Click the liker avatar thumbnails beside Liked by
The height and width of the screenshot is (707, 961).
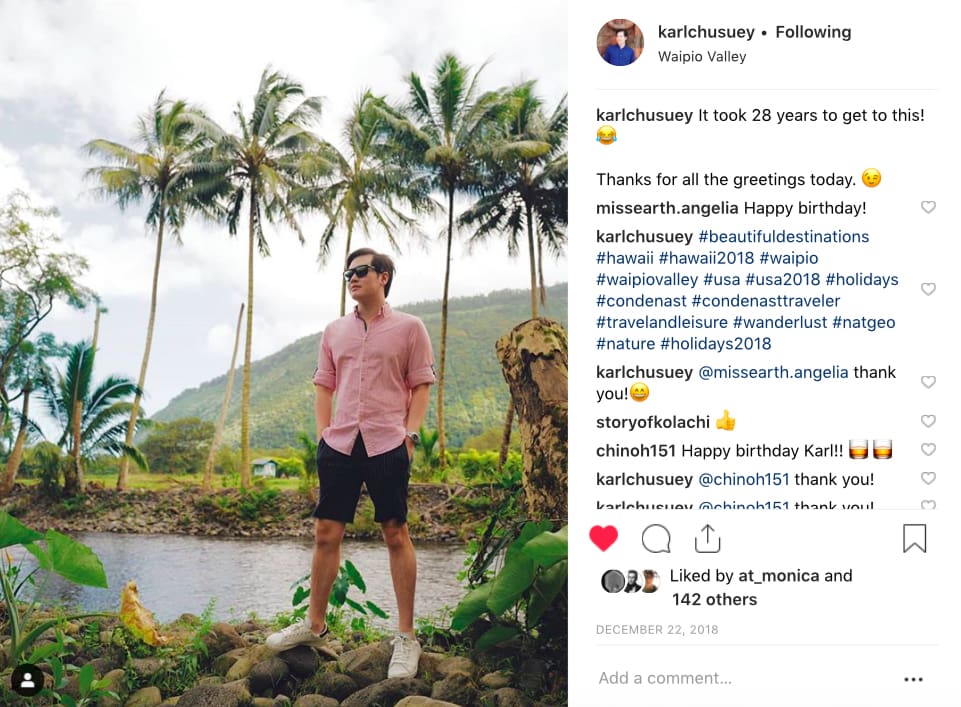[x=632, y=580]
